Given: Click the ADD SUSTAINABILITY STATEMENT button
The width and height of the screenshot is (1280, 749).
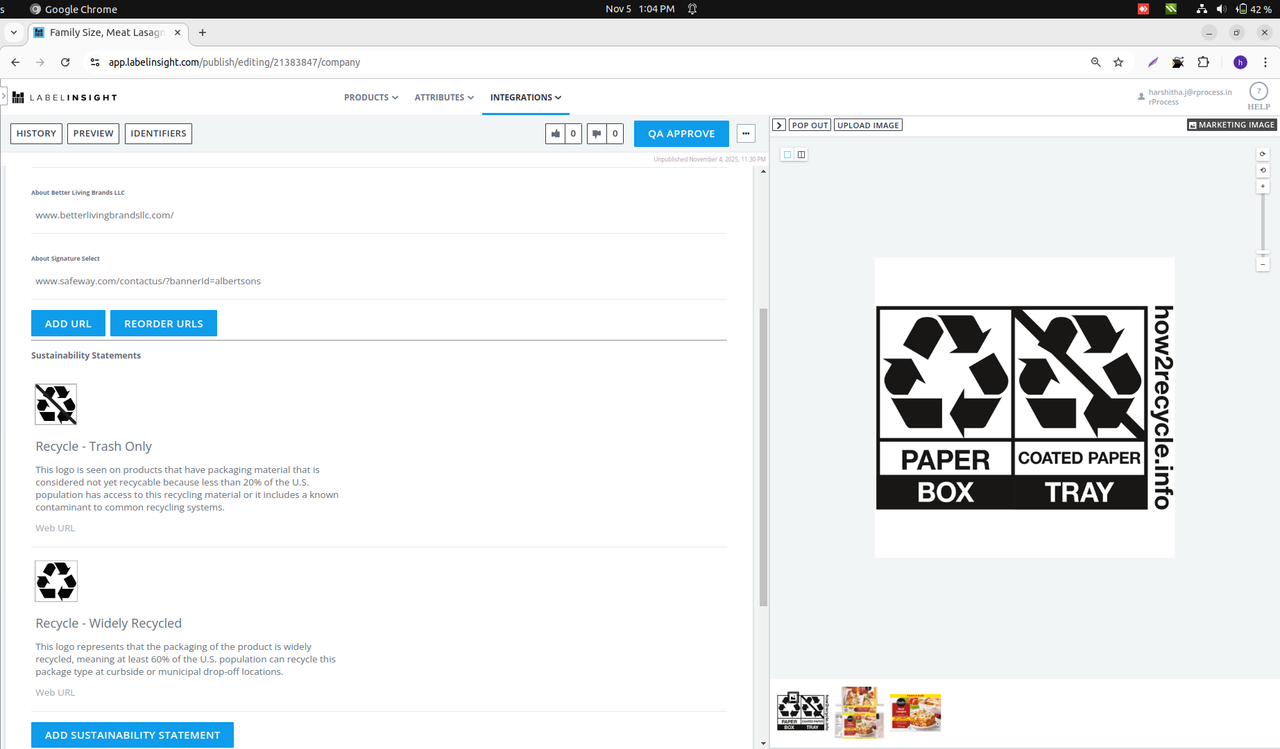Looking at the screenshot, I should point(132,734).
